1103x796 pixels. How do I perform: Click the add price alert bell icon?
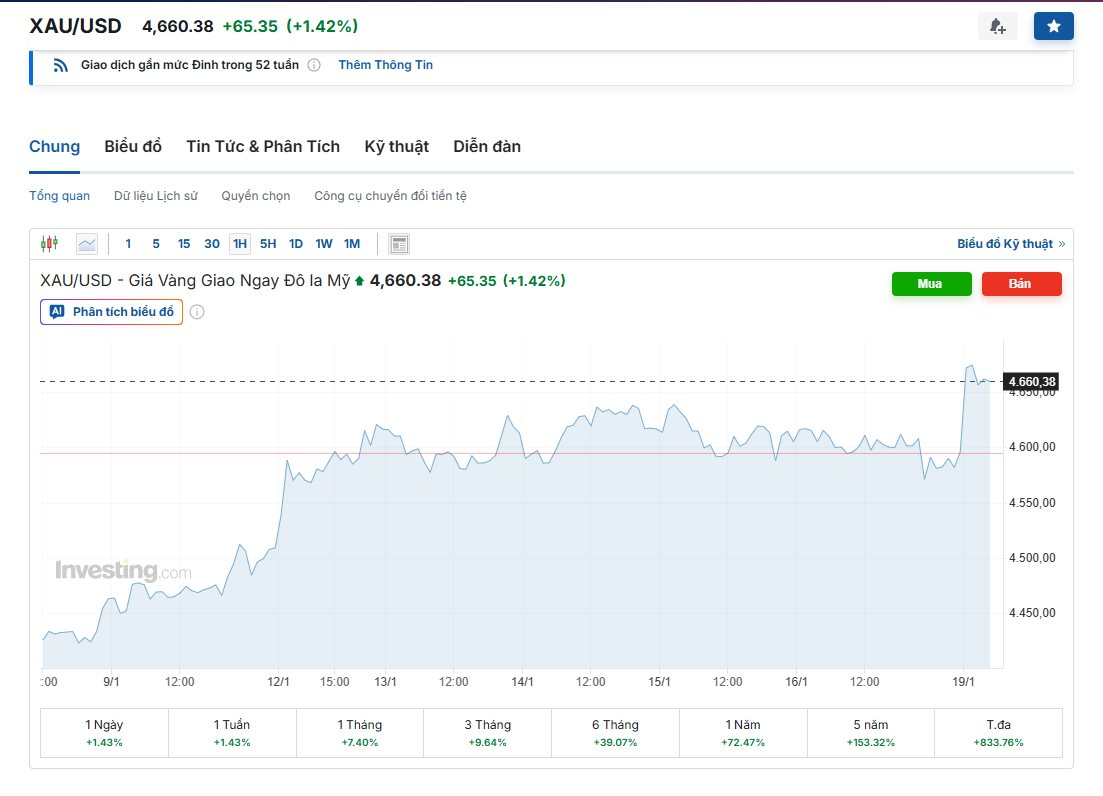(997, 26)
